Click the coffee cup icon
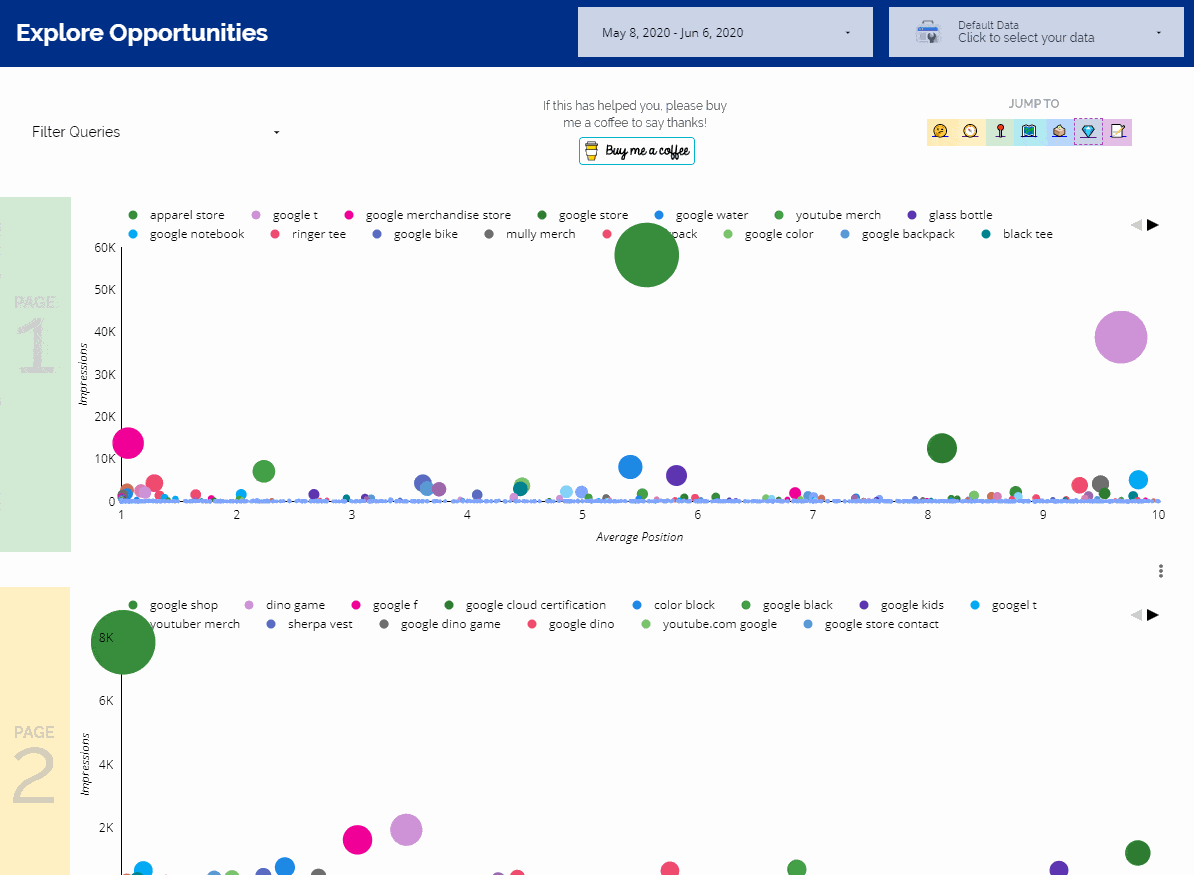Image resolution: width=1194 pixels, height=875 pixels. coord(592,151)
